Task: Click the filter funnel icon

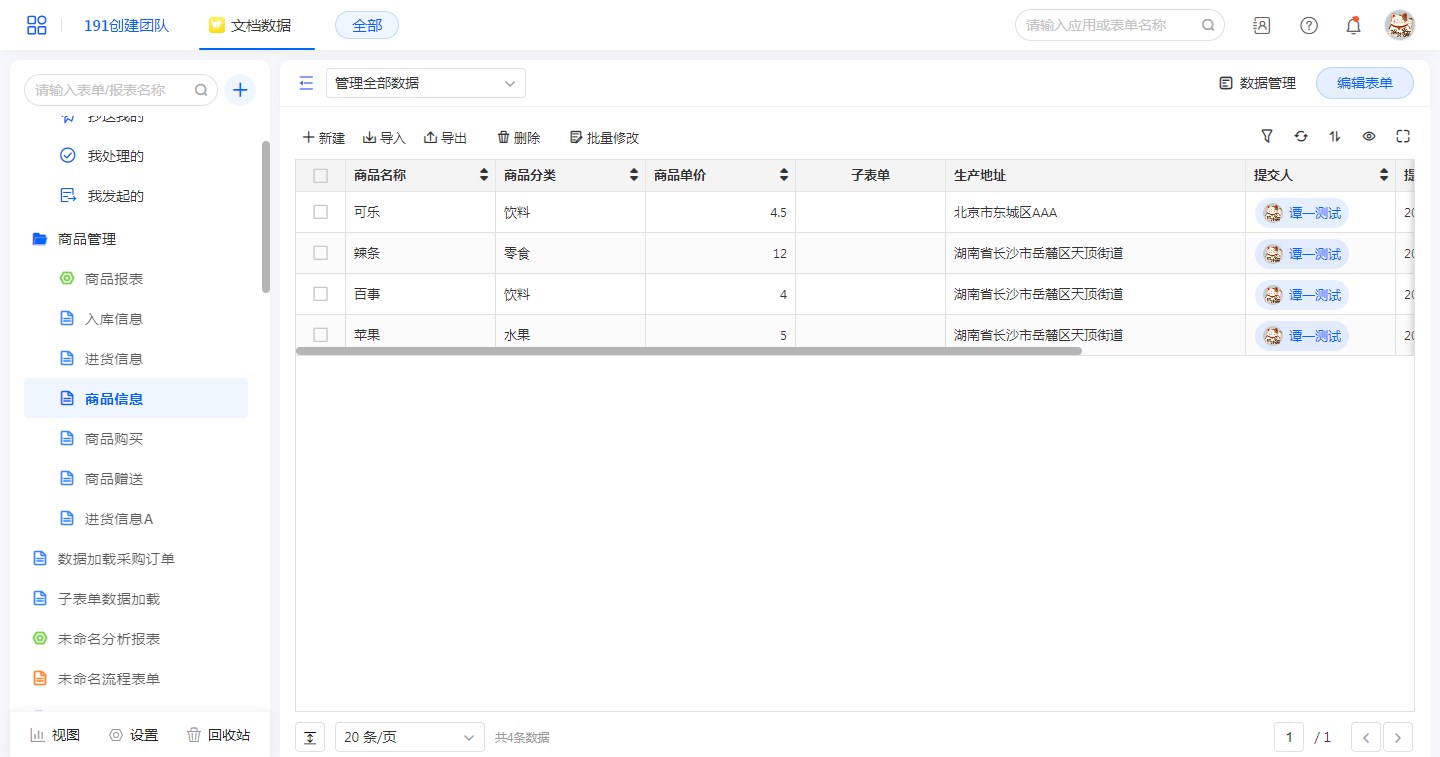Action: tap(1267, 137)
